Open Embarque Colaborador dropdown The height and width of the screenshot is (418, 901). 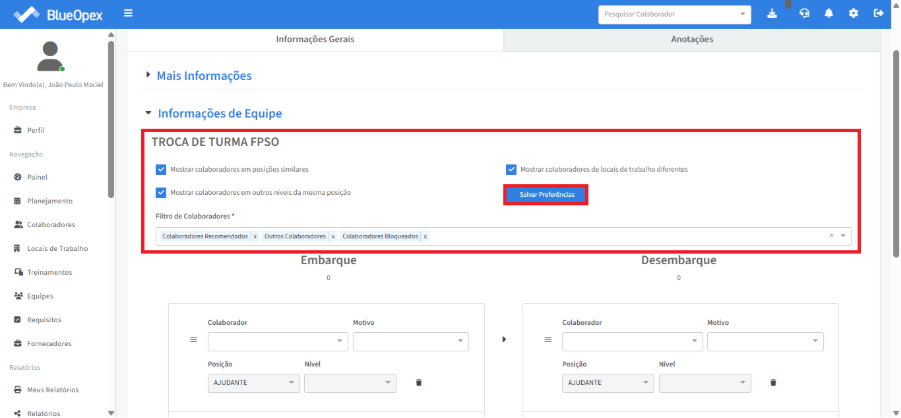coord(278,341)
